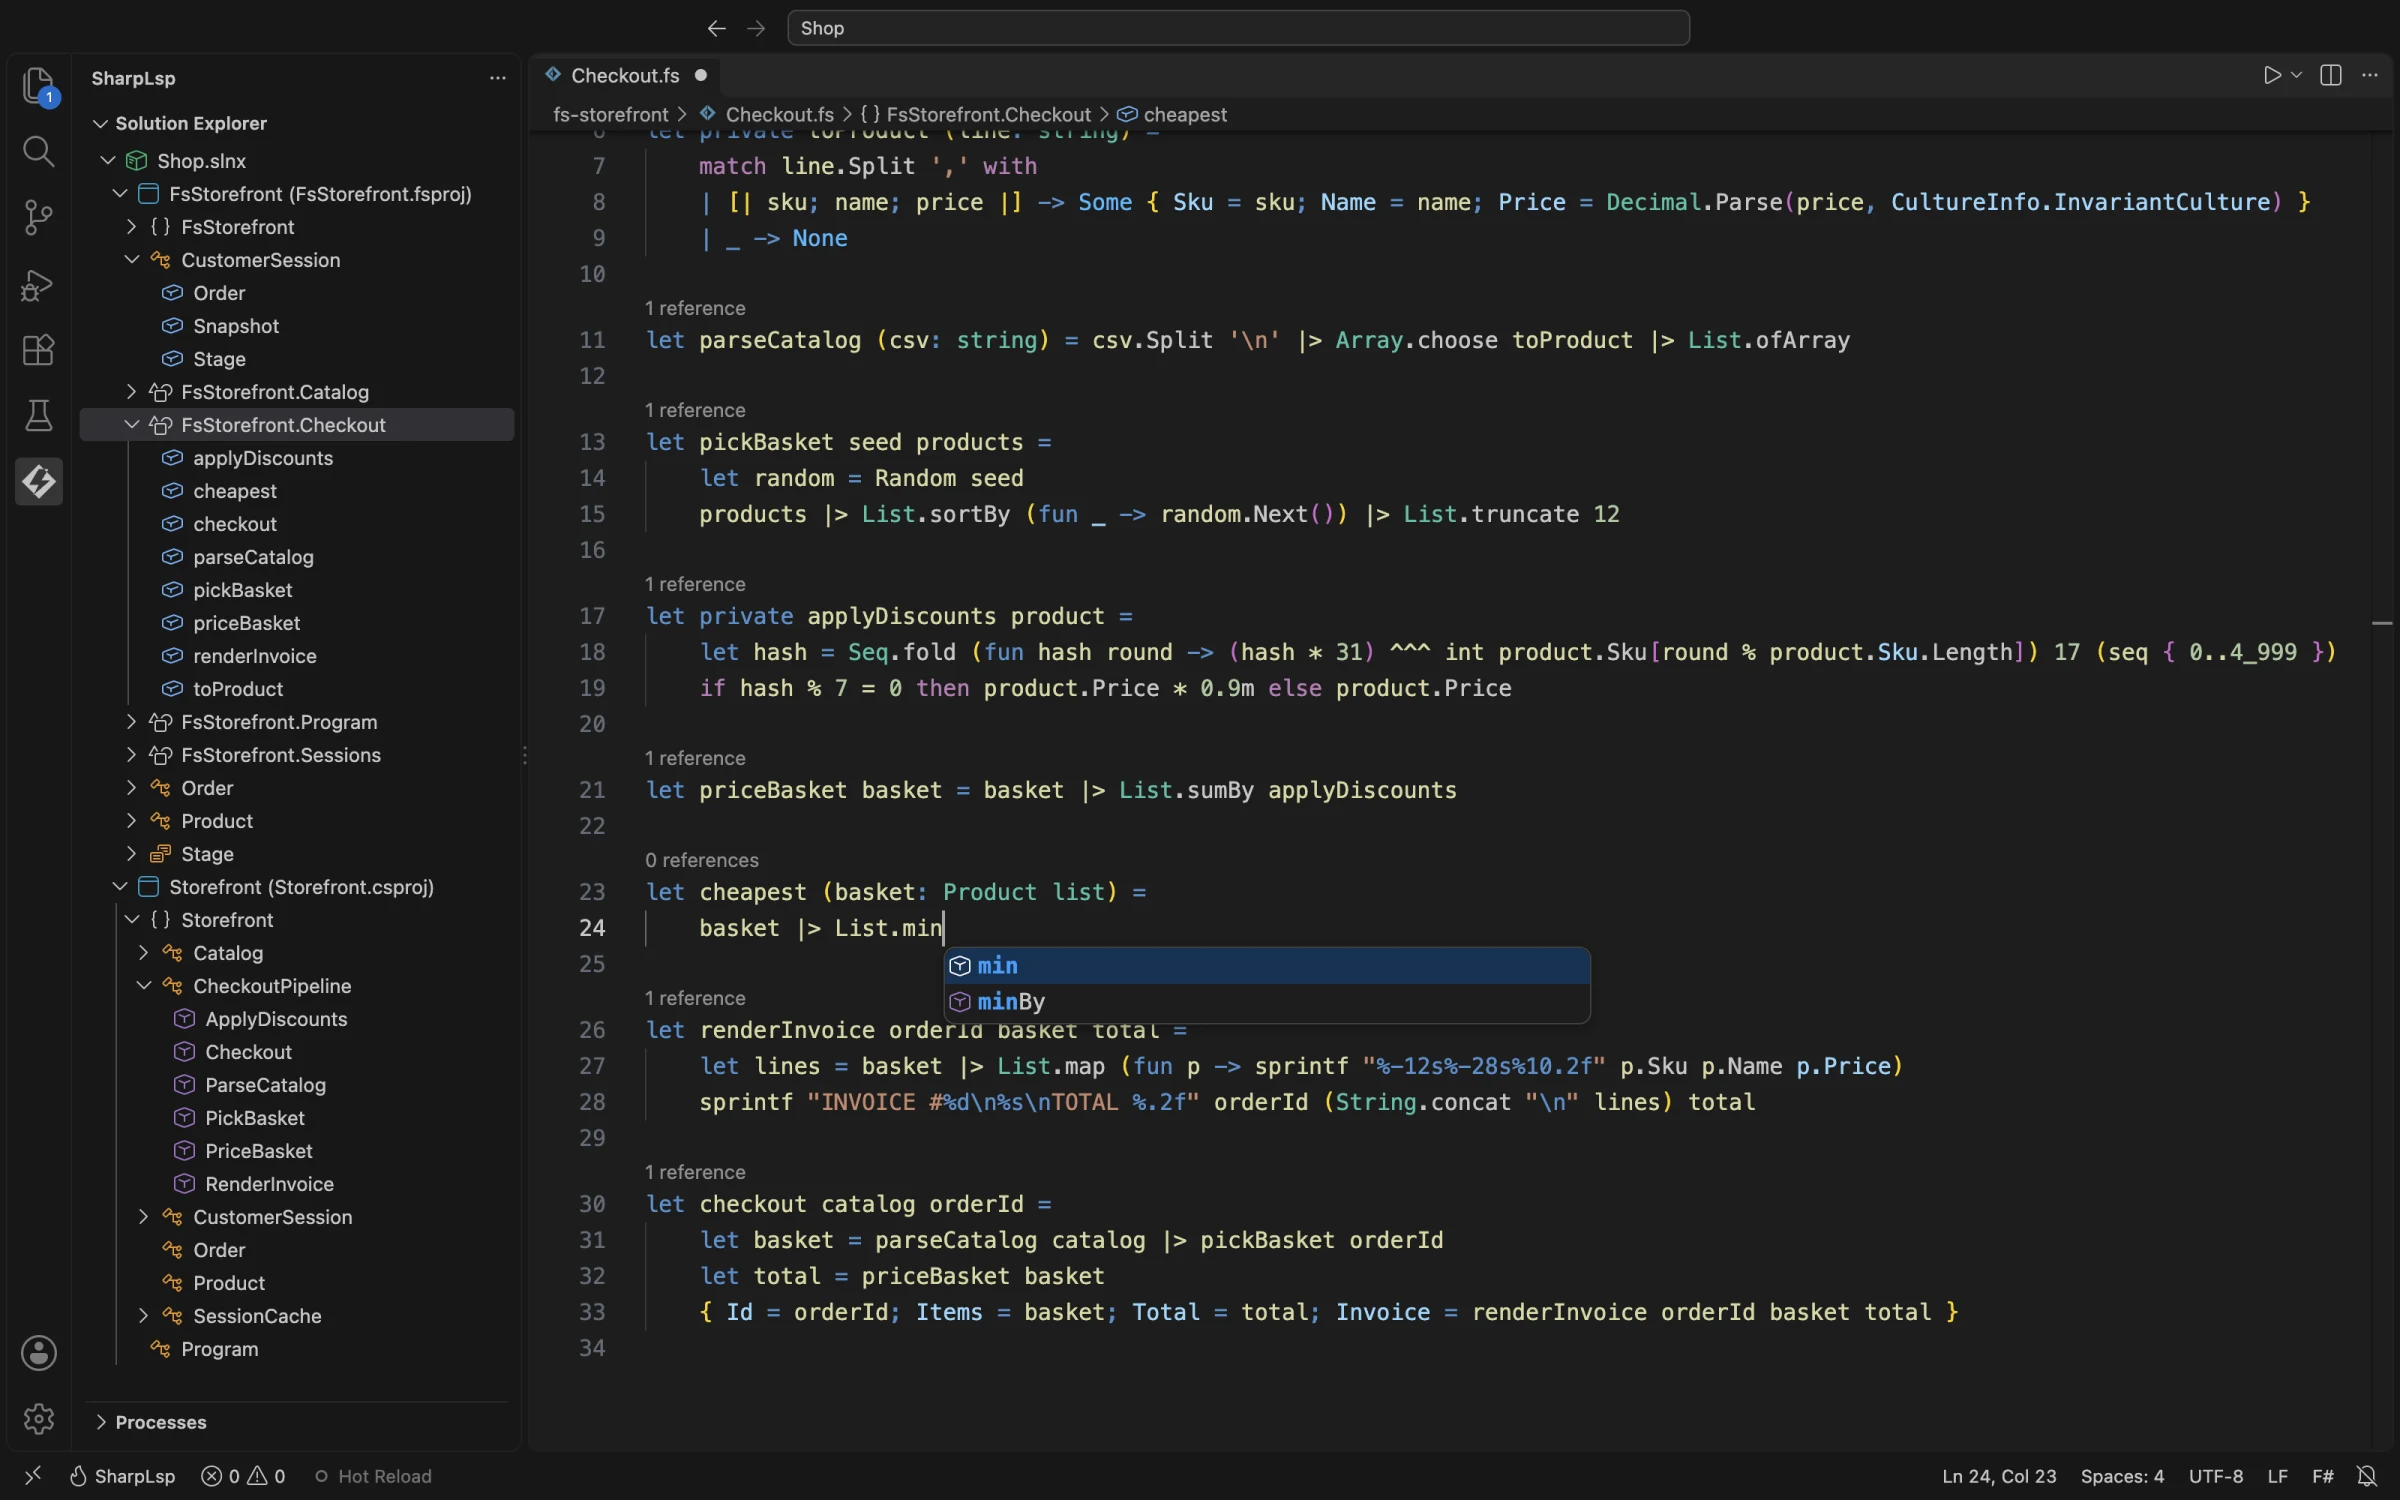The image size is (2400, 1500).
Task: Collapse the CheckoutPipeline class node
Action: (144, 986)
